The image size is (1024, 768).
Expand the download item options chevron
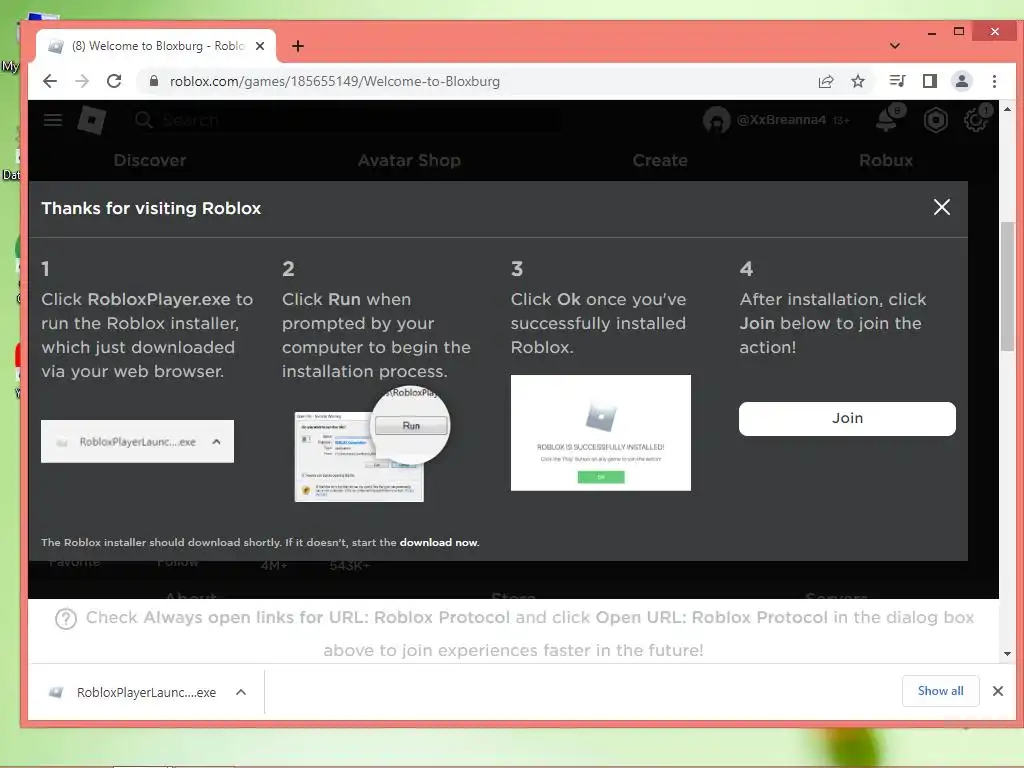241,692
